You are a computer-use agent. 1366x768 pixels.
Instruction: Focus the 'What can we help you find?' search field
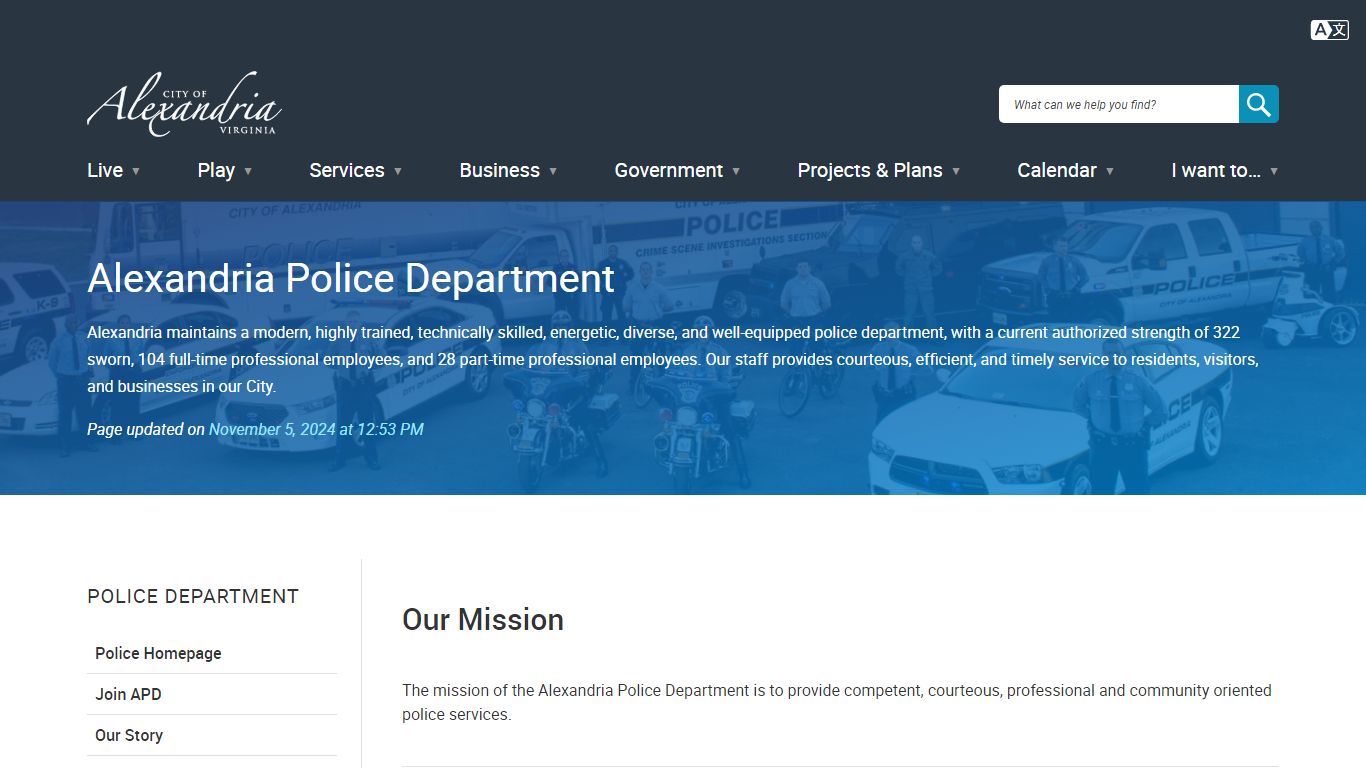click(x=1119, y=104)
